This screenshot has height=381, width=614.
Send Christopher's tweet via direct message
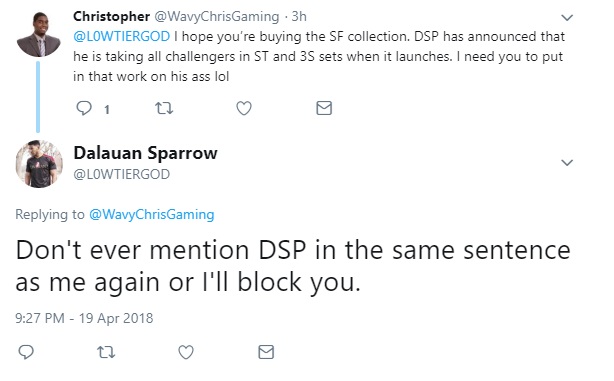324,108
